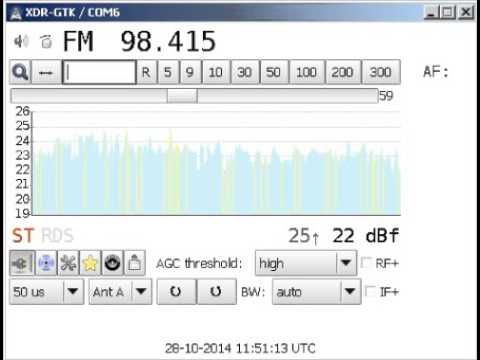Open the Ant A antenna dropdown
The width and height of the screenshot is (480, 360).
(120, 292)
